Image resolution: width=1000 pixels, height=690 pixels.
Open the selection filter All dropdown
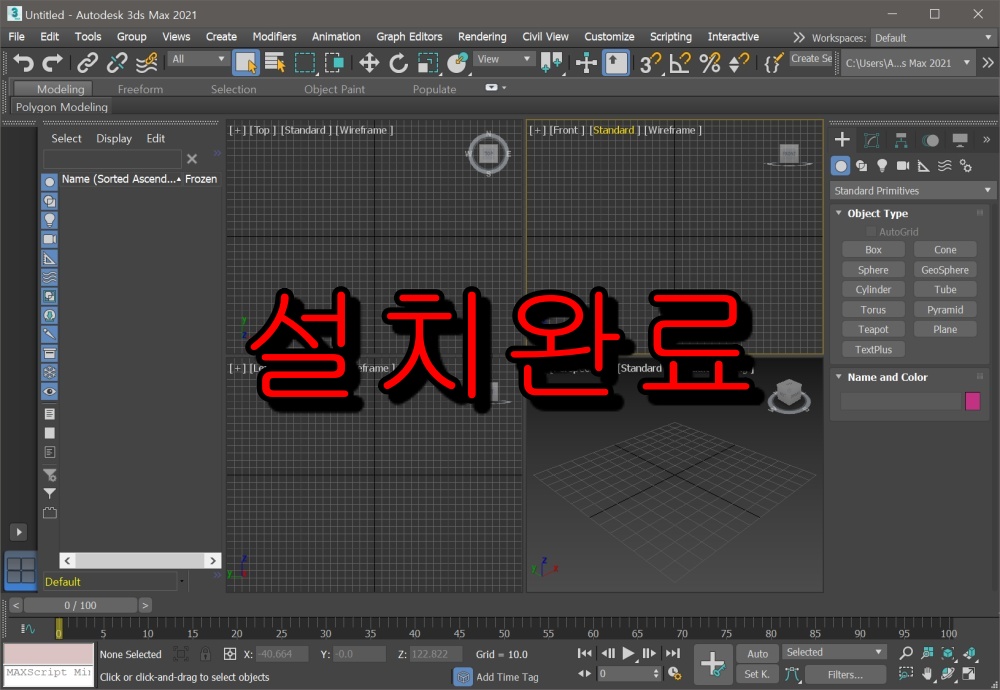[x=198, y=58]
